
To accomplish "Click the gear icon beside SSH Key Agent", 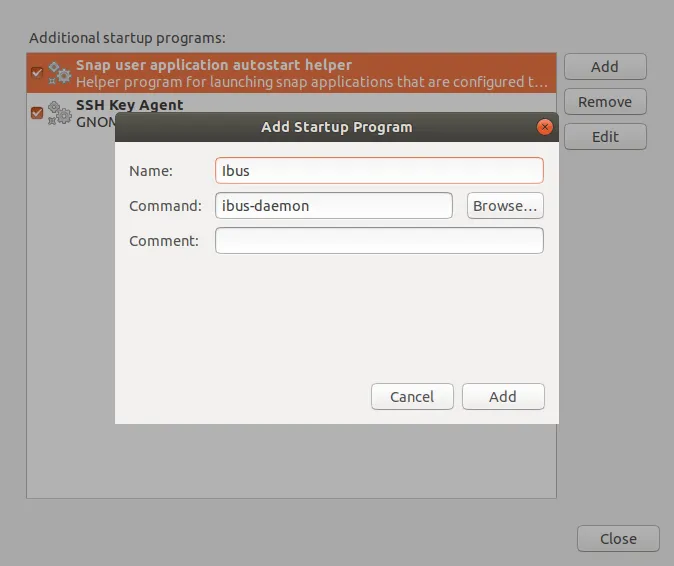I will coord(60,112).
